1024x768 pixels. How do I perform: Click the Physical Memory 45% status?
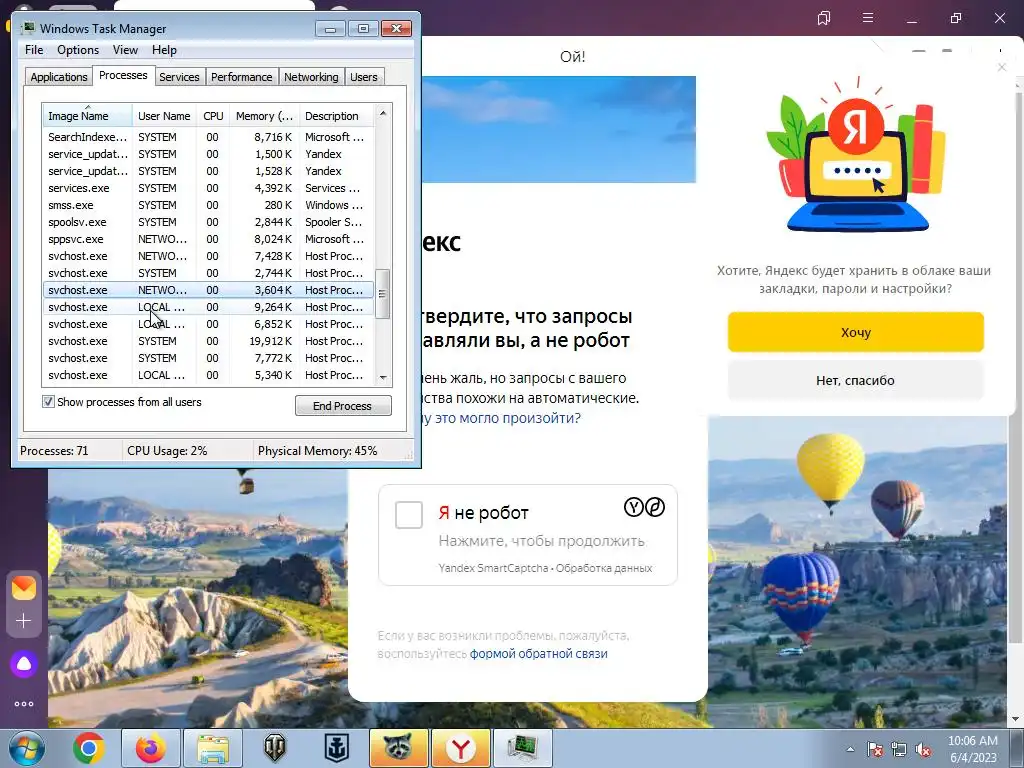[317, 451]
